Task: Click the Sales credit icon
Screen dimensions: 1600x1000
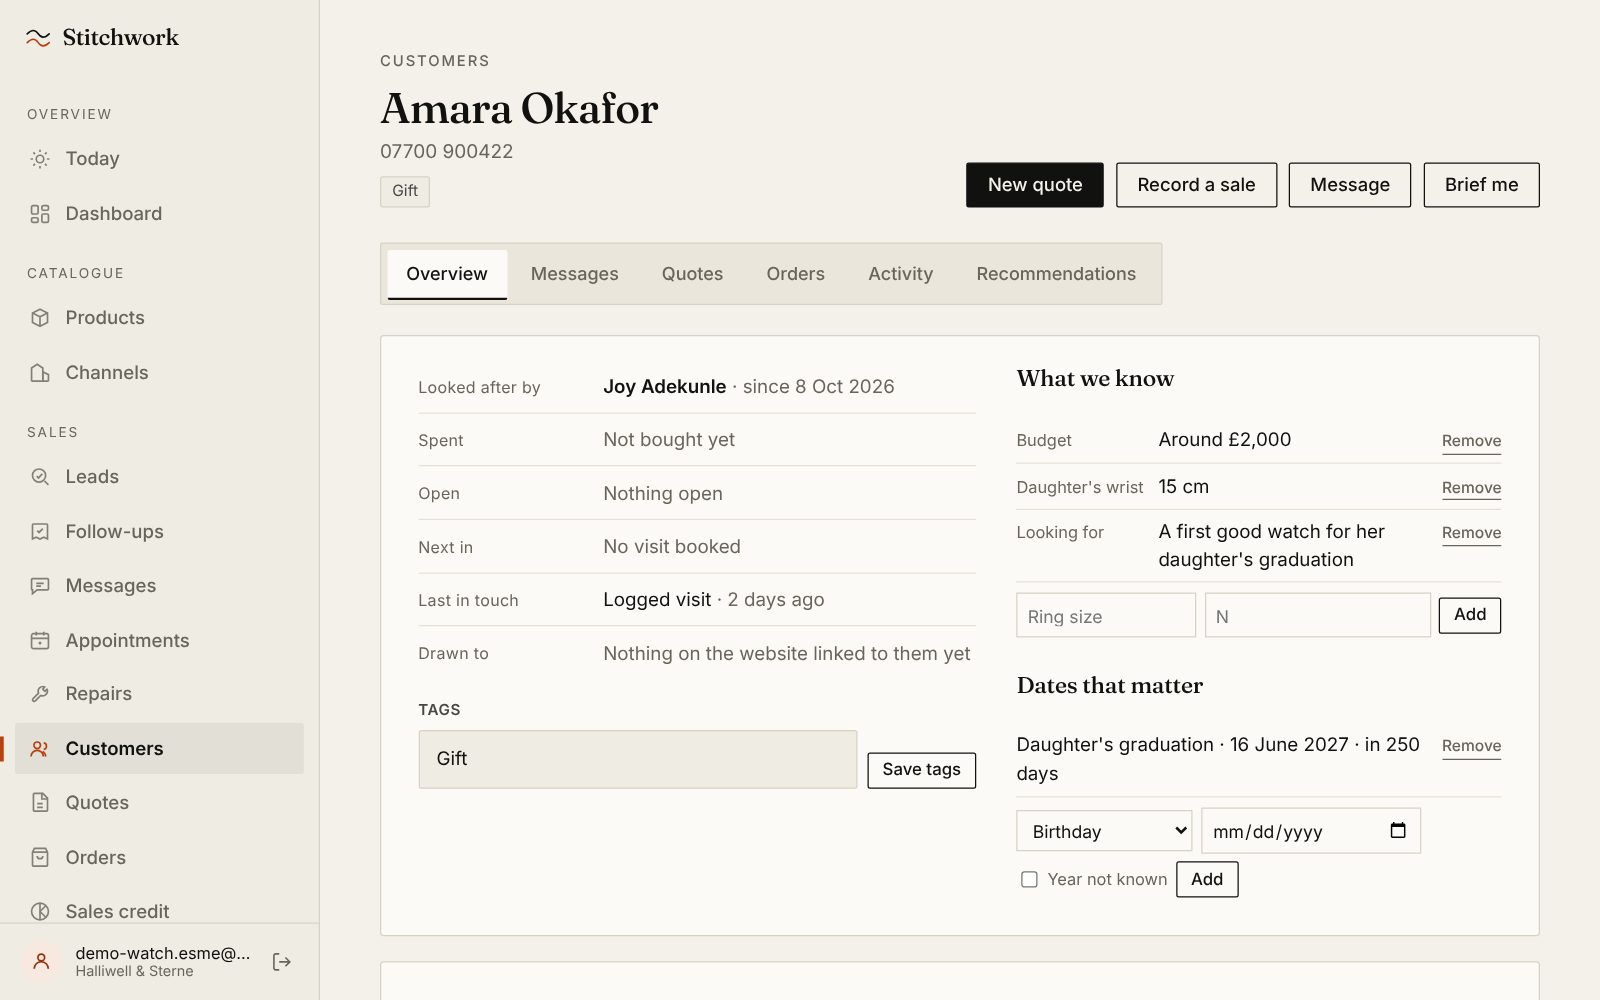Action: pos(40,912)
